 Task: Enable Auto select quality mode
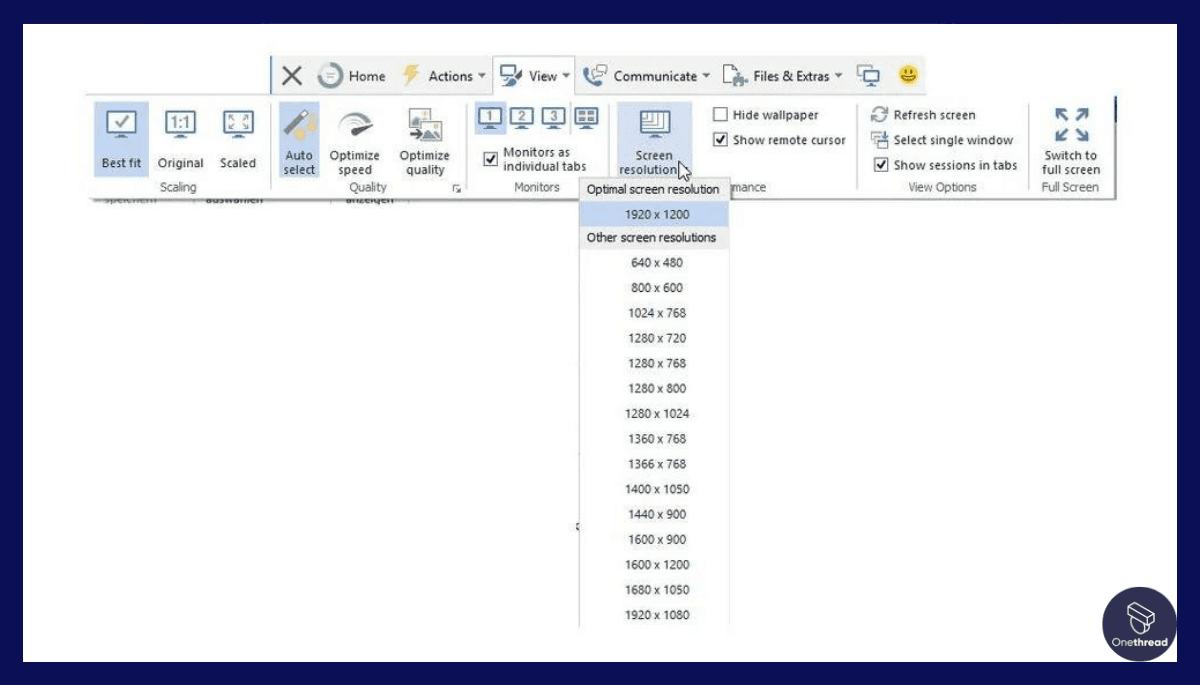pos(298,138)
